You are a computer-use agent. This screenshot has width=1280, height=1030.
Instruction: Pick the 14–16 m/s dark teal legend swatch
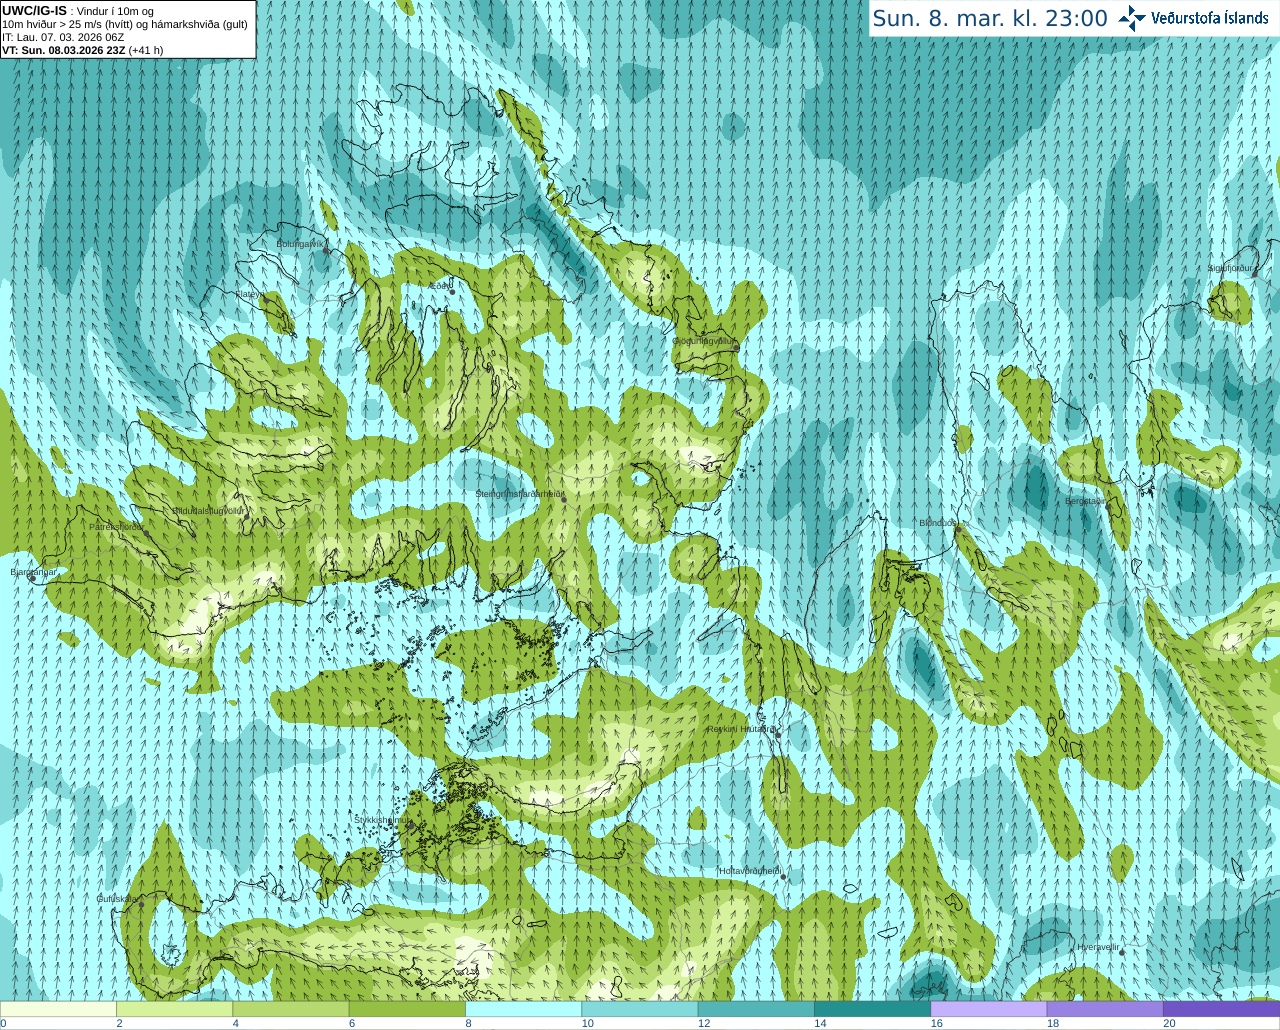click(872, 1009)
